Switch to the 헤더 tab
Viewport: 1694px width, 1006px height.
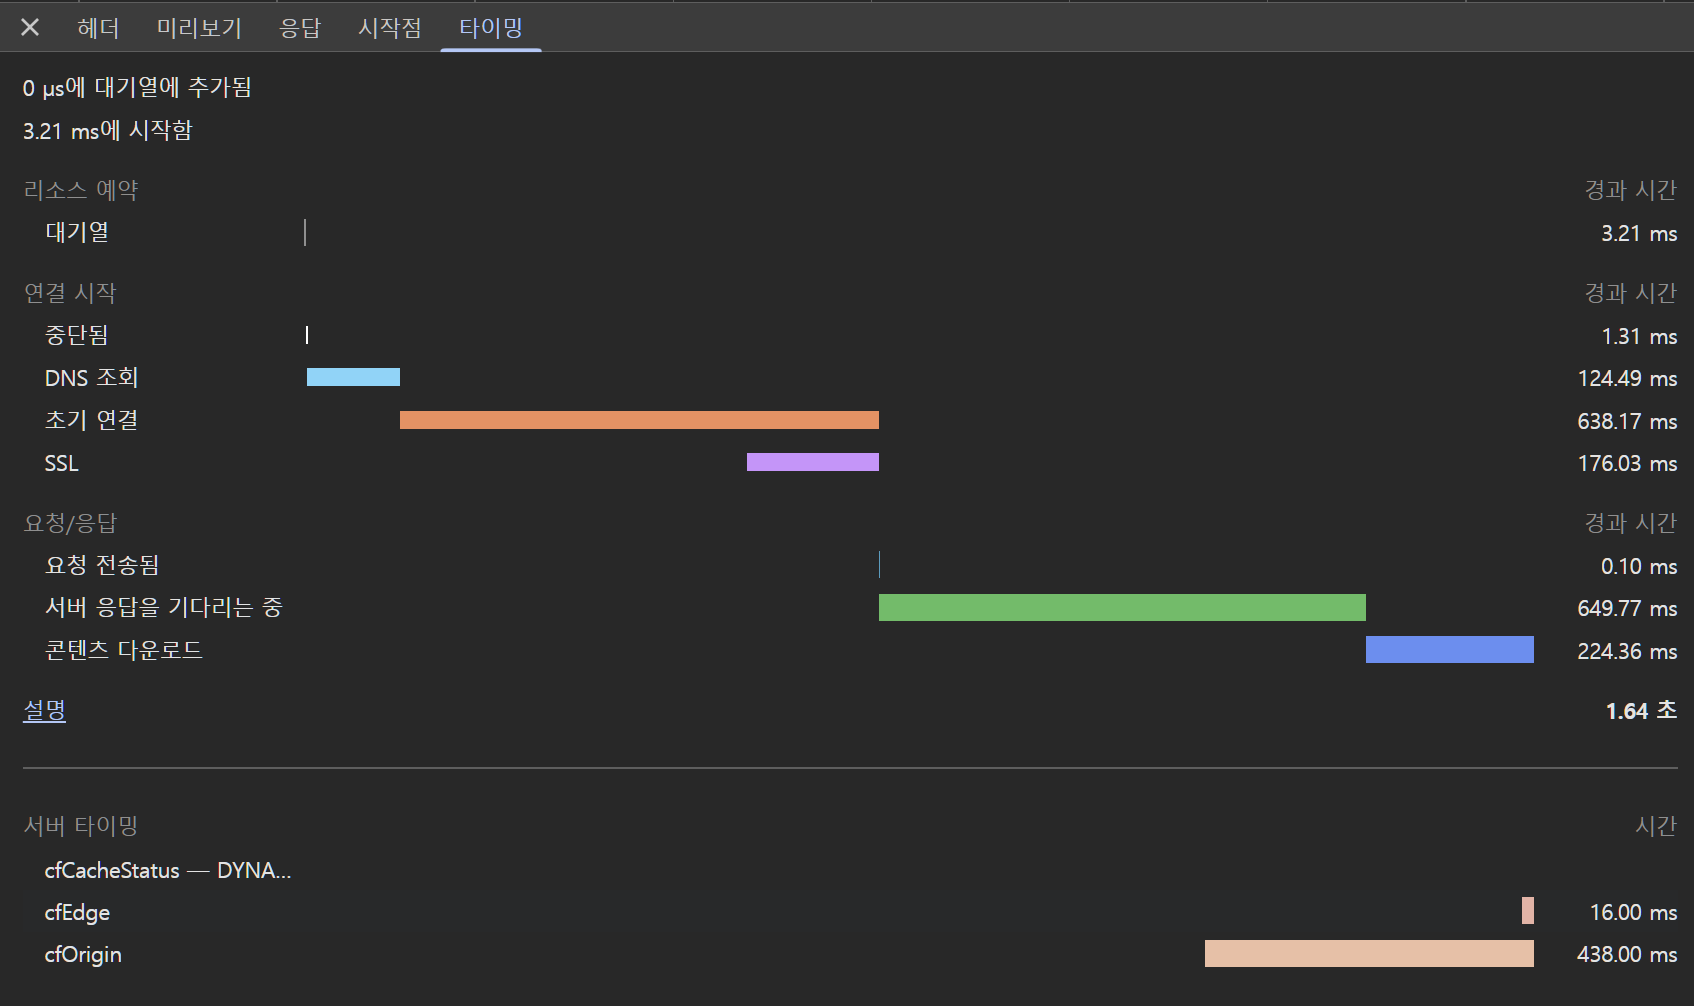click(98, 28)
